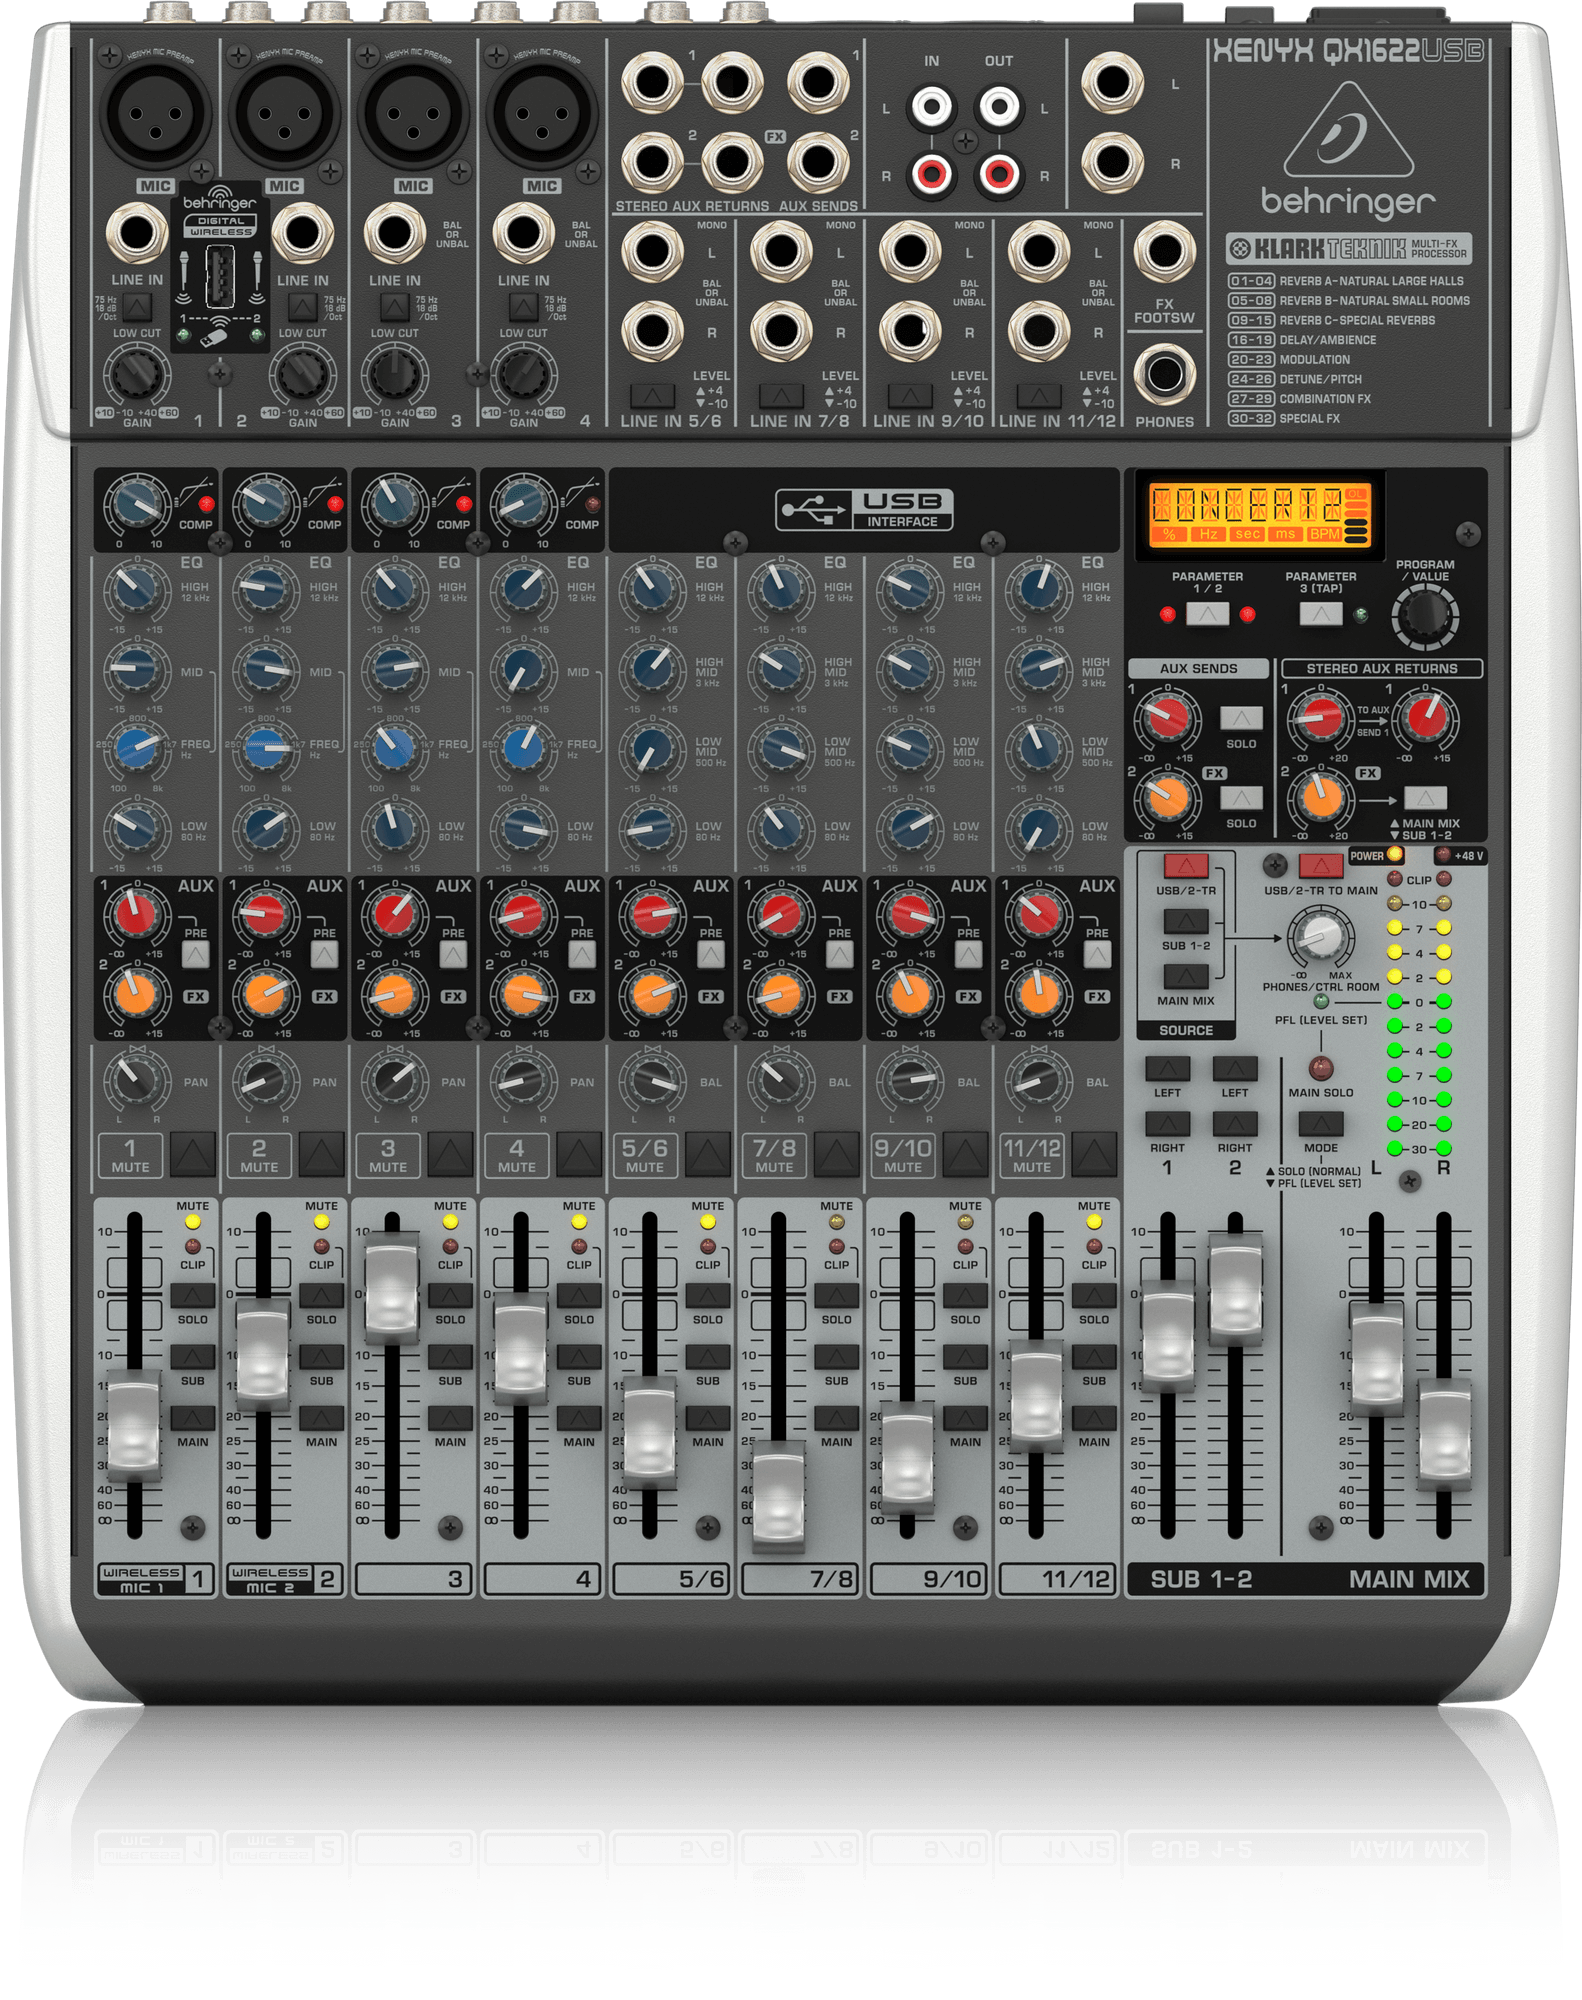
Task: Click the channel 5/6 yellow MUTE LED
Action: 708,1221
